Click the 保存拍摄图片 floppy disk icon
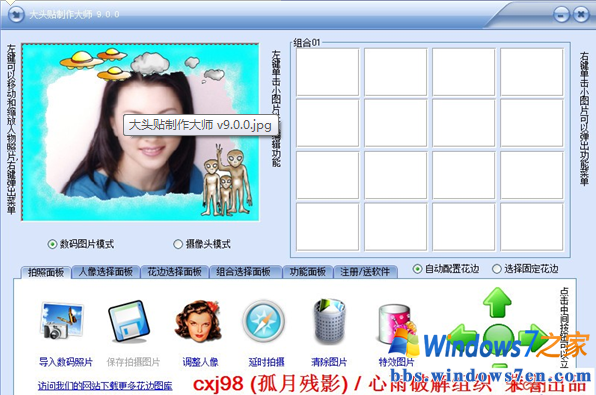Viewport: 596px width, 395px height. pyautogui.click(x=129, y=322)
